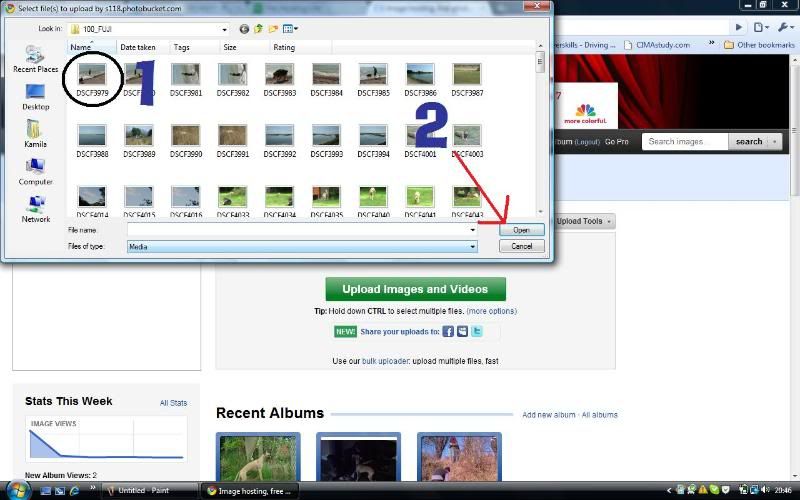Screen dimensions: 800x500
Task: Click the Twitter share icon
Action: tap(477, 332)
